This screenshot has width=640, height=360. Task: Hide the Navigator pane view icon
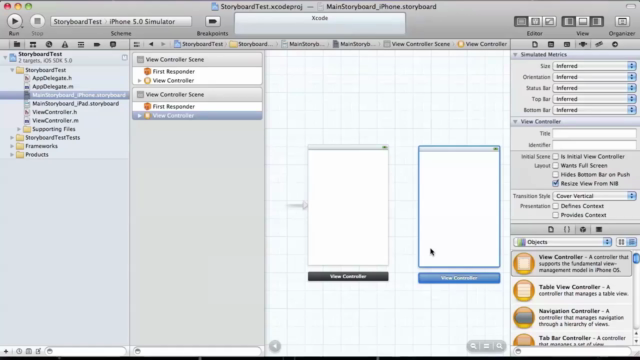tap(569, 21)
